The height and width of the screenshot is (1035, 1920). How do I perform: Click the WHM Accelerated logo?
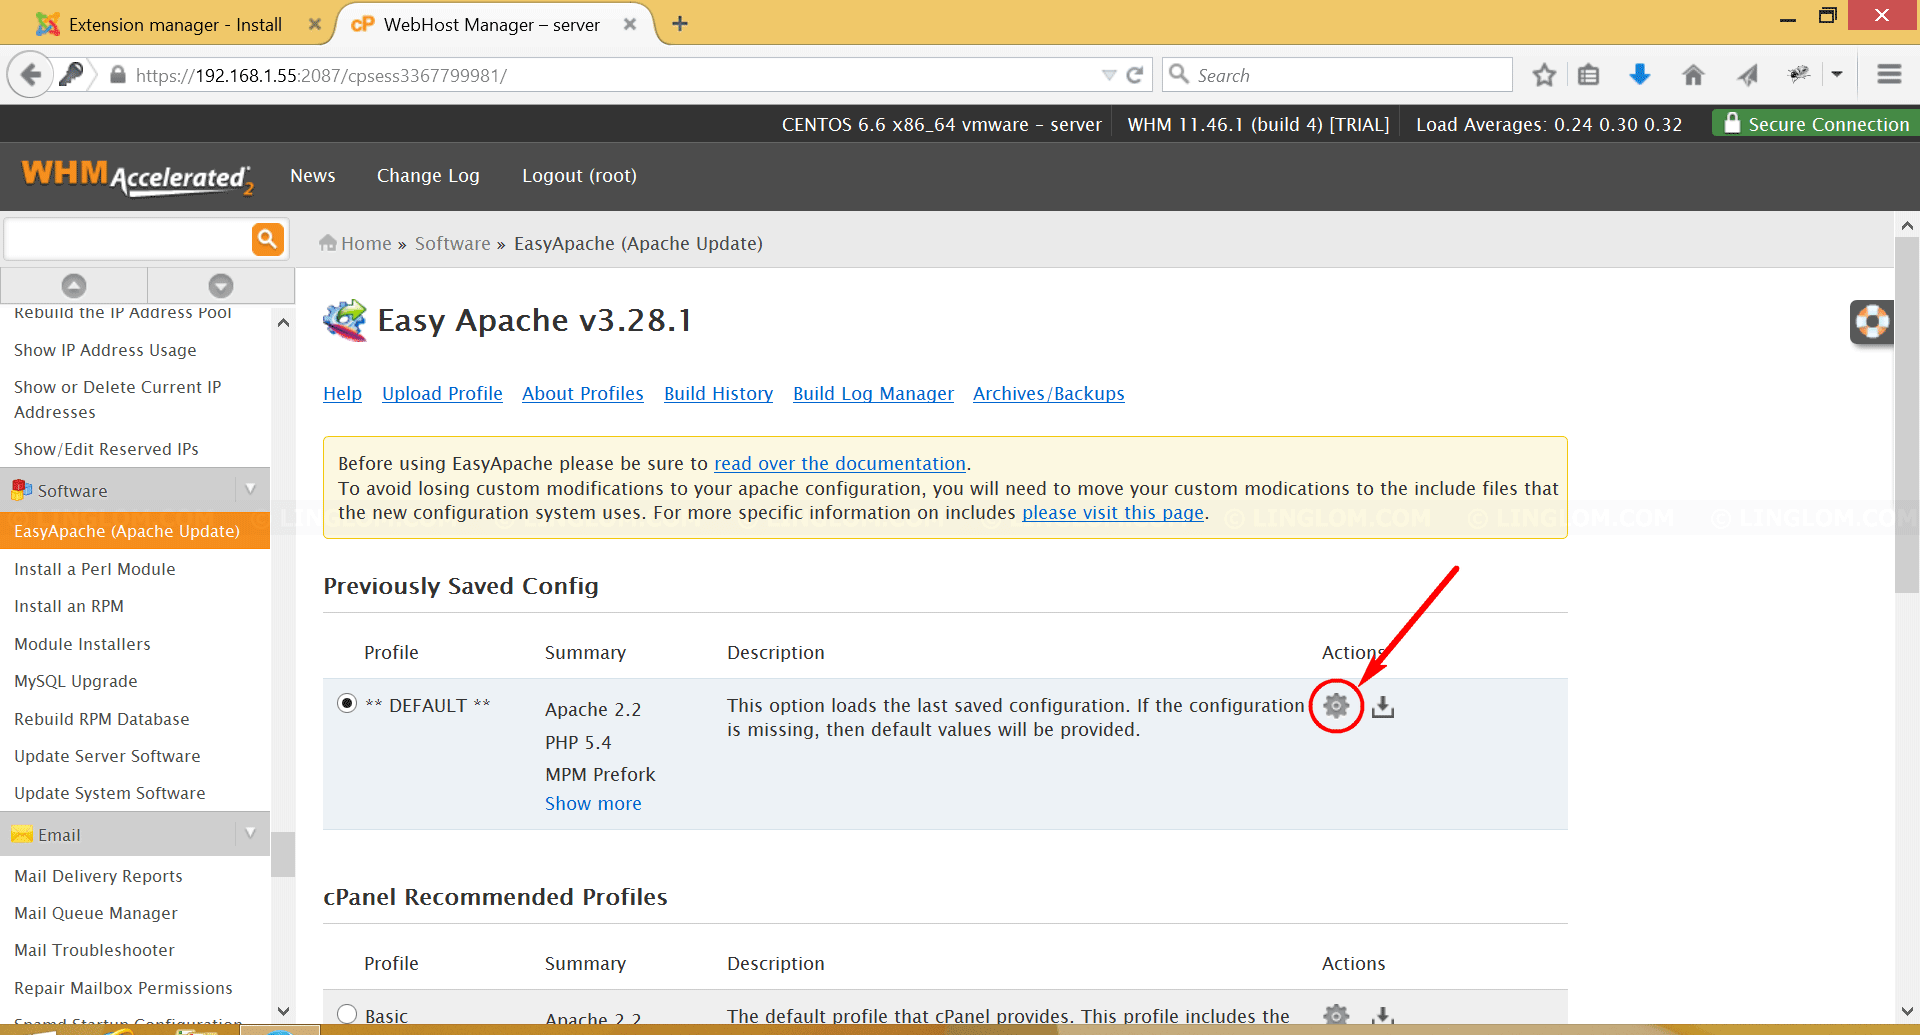[x=137, y=177]
